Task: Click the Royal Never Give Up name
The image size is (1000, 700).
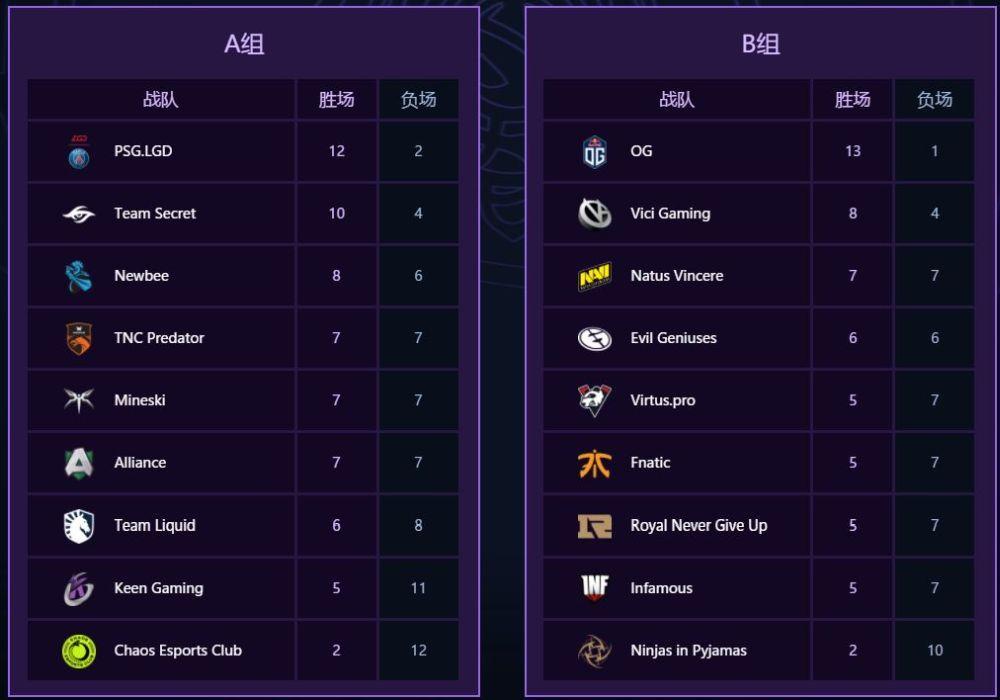Action: [698, 525]
